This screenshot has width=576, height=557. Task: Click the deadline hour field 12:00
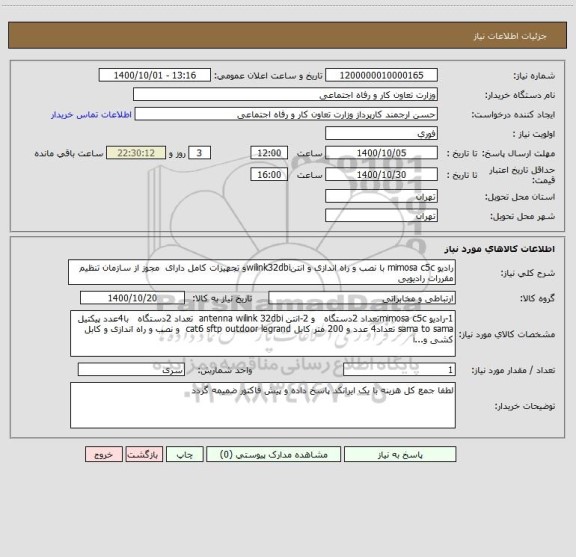(x=269, y=153)
